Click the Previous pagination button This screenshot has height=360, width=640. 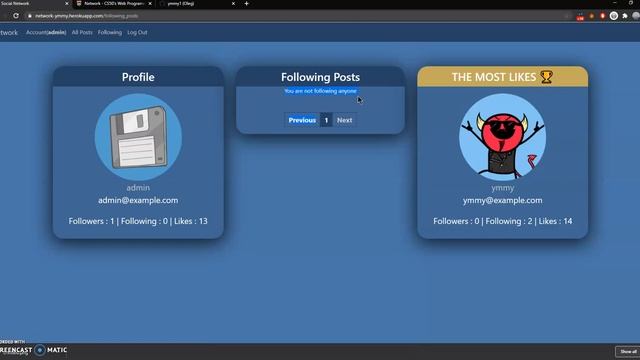pyautogui.click(x=302, y=120)
